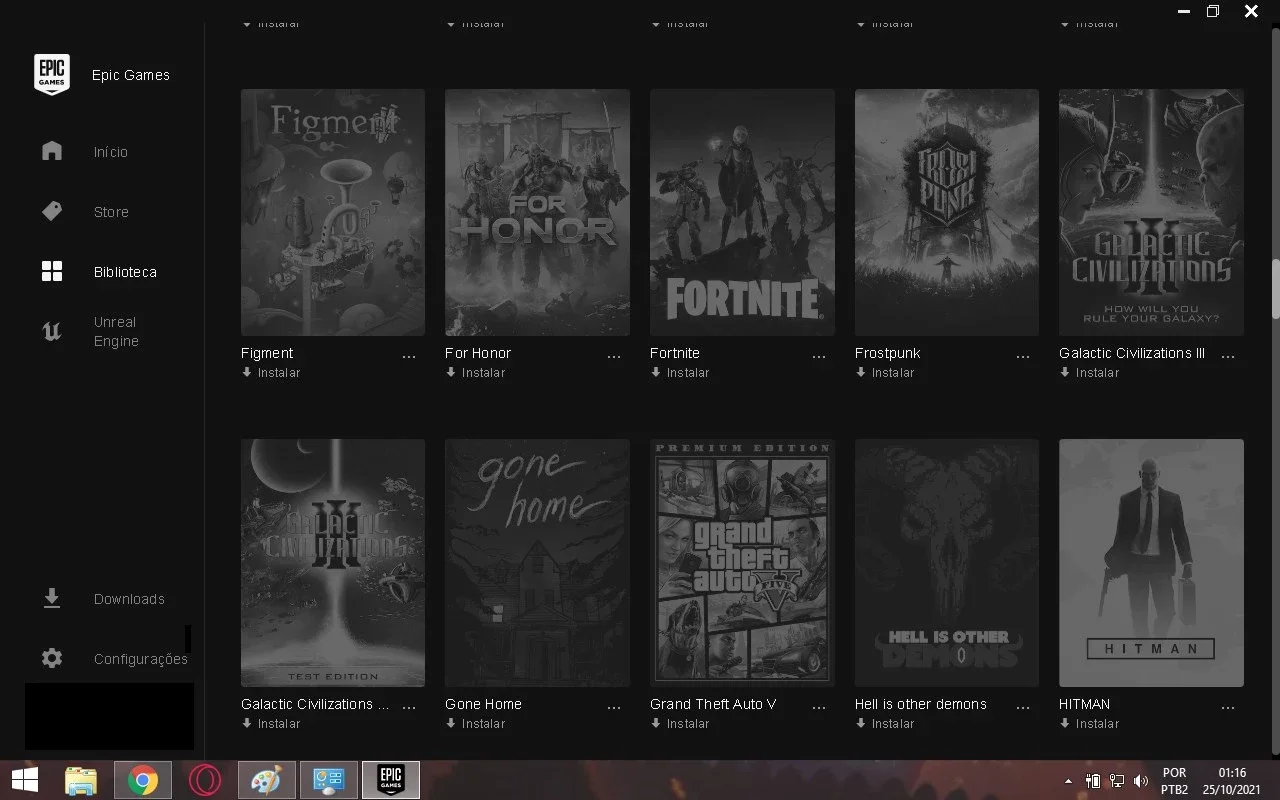Go to Início in the sidebar
This screenshot has height=800, width=1280.
[x=111, y=152]
